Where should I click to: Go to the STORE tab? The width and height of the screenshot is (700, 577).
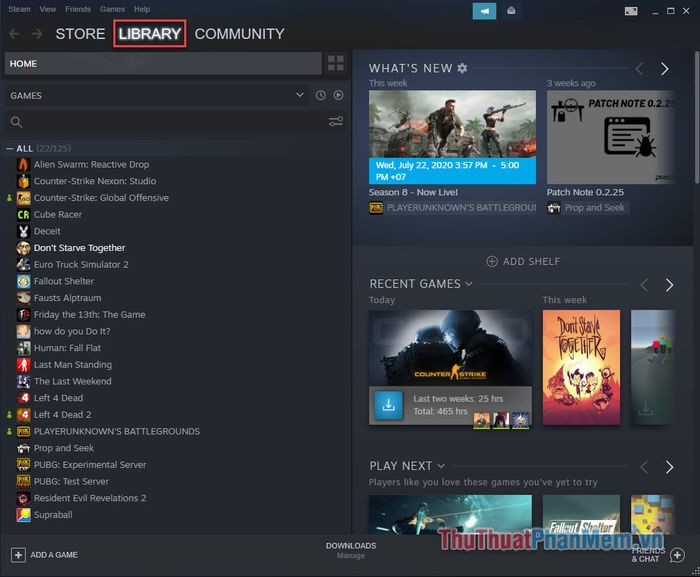pos(80,34)
